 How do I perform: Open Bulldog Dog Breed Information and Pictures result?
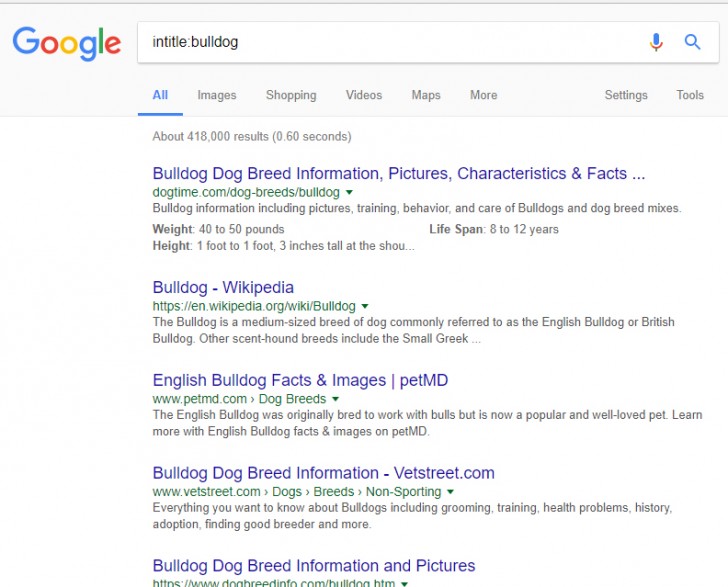313,566
